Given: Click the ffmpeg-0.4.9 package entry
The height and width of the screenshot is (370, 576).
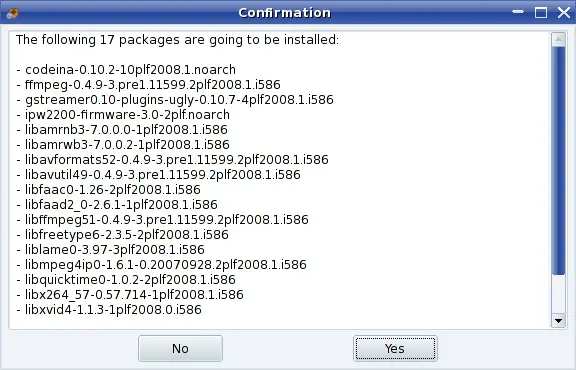Looking at the screenshot, I should pos(148,85).
